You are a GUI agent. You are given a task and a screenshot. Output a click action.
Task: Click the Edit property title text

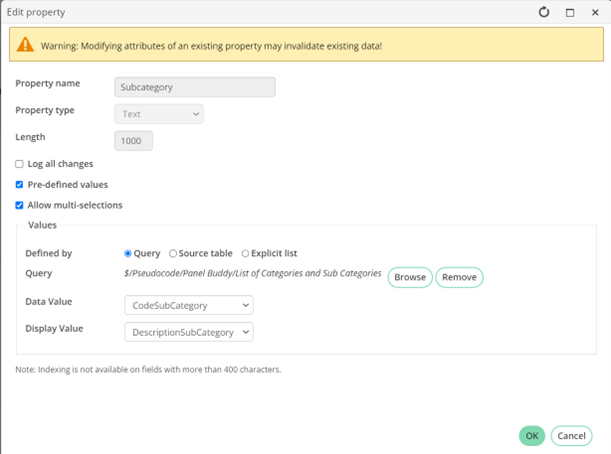click(36, 12)
